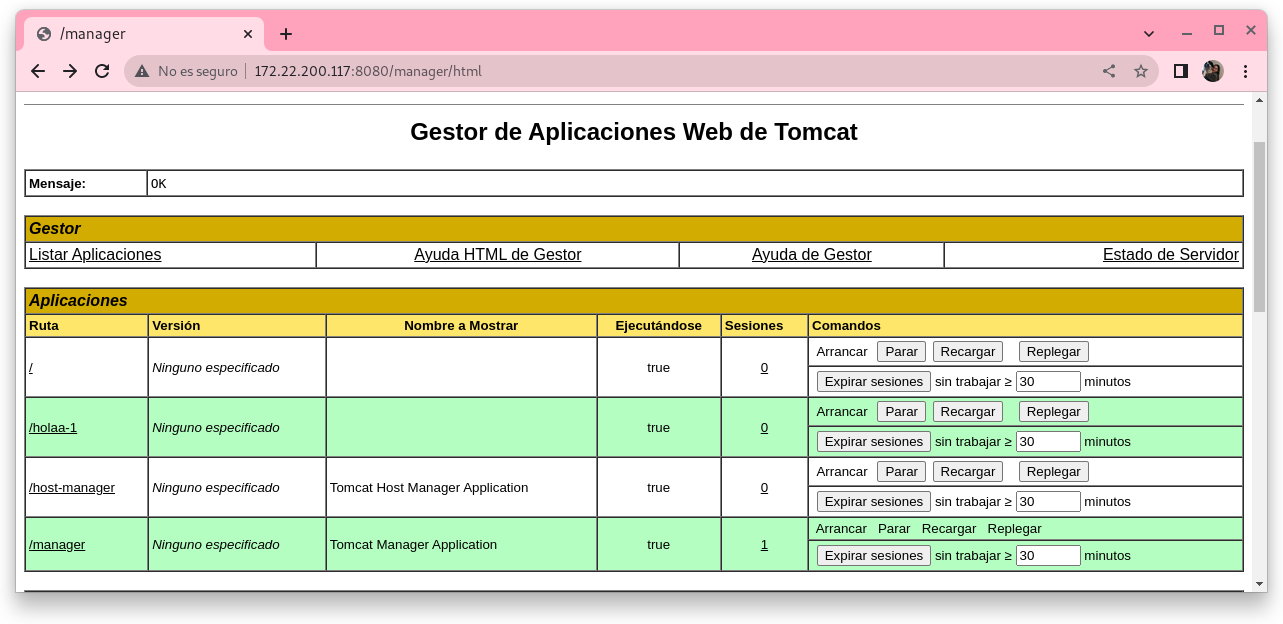Expand the tab search dropdown arrow
The height and width of the screenshot is (624, 1283).
click(x=1149, y=33)
